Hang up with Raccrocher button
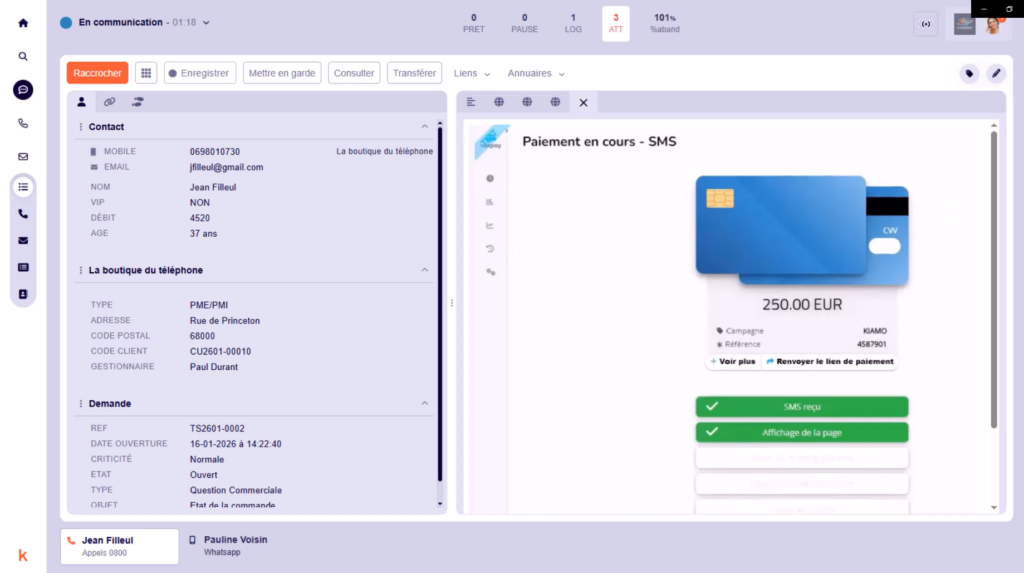1024x573 pixels. (x=97, y=73)
